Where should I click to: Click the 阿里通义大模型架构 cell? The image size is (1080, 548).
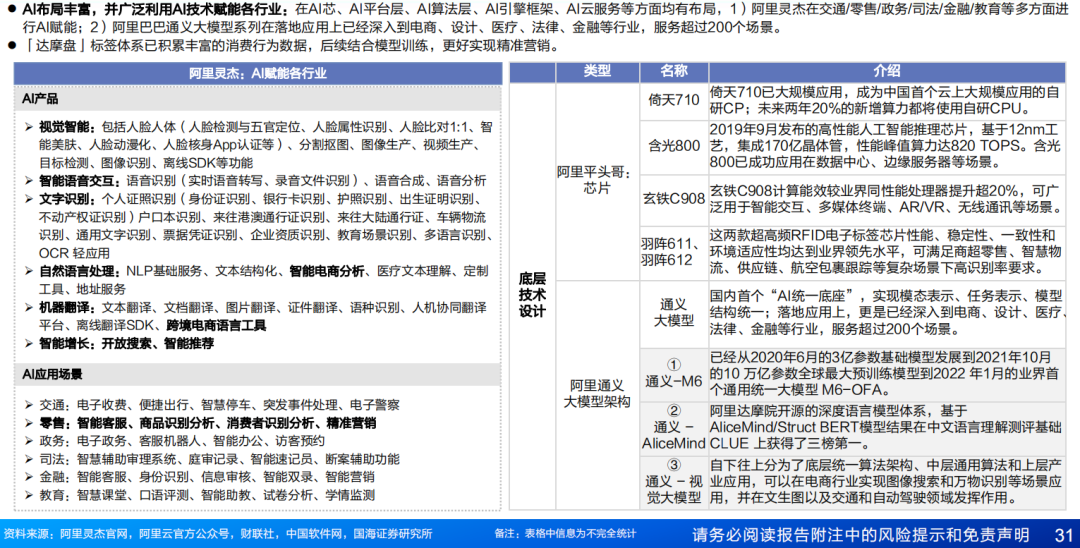[596, 394]
